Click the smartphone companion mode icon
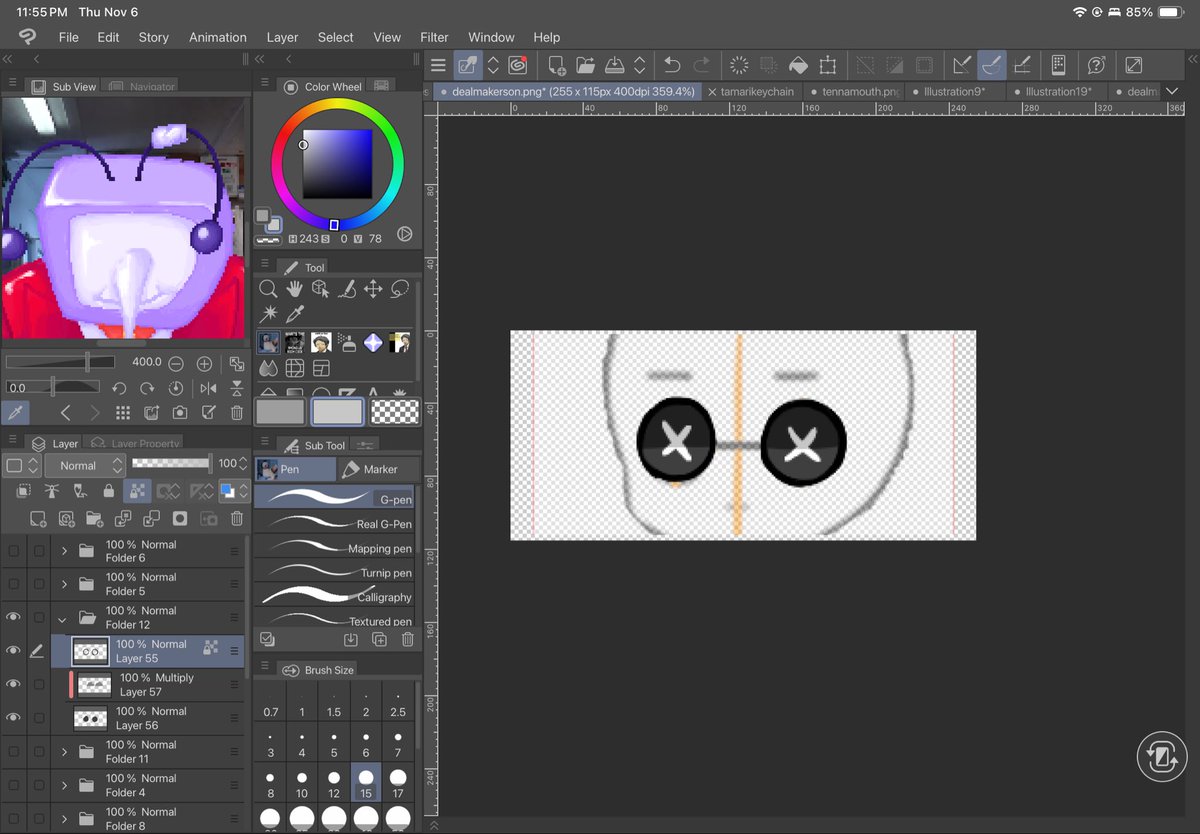The height and width of the screenshot is (834, 1200). coord(1058,65)
